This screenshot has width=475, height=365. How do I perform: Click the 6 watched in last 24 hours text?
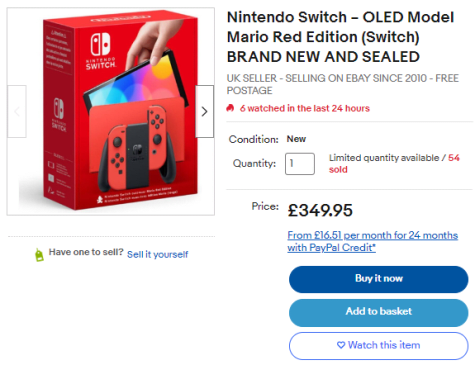point(305,108)
